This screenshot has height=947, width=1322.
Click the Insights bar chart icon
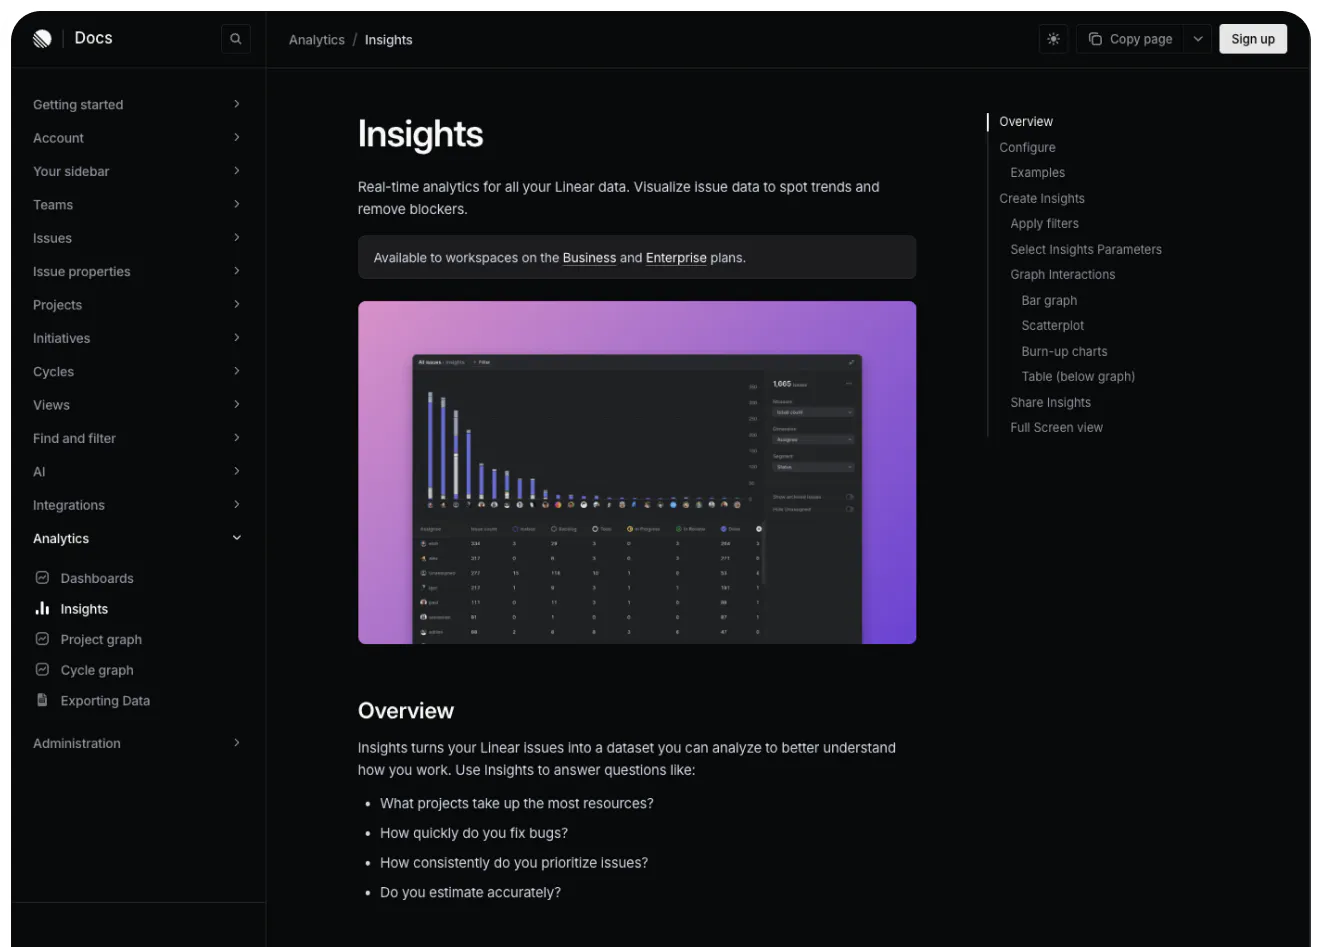coord(42,608)
